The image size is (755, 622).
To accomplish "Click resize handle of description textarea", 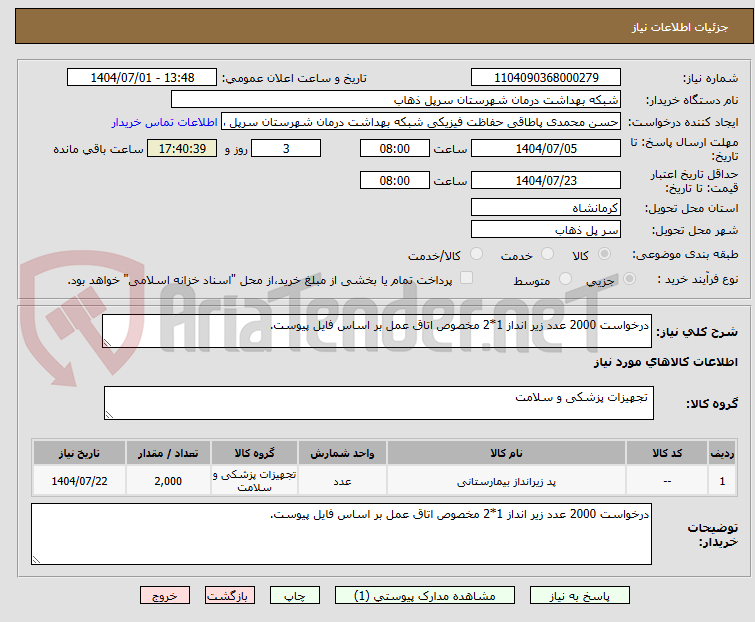I will tap(107, 343).
